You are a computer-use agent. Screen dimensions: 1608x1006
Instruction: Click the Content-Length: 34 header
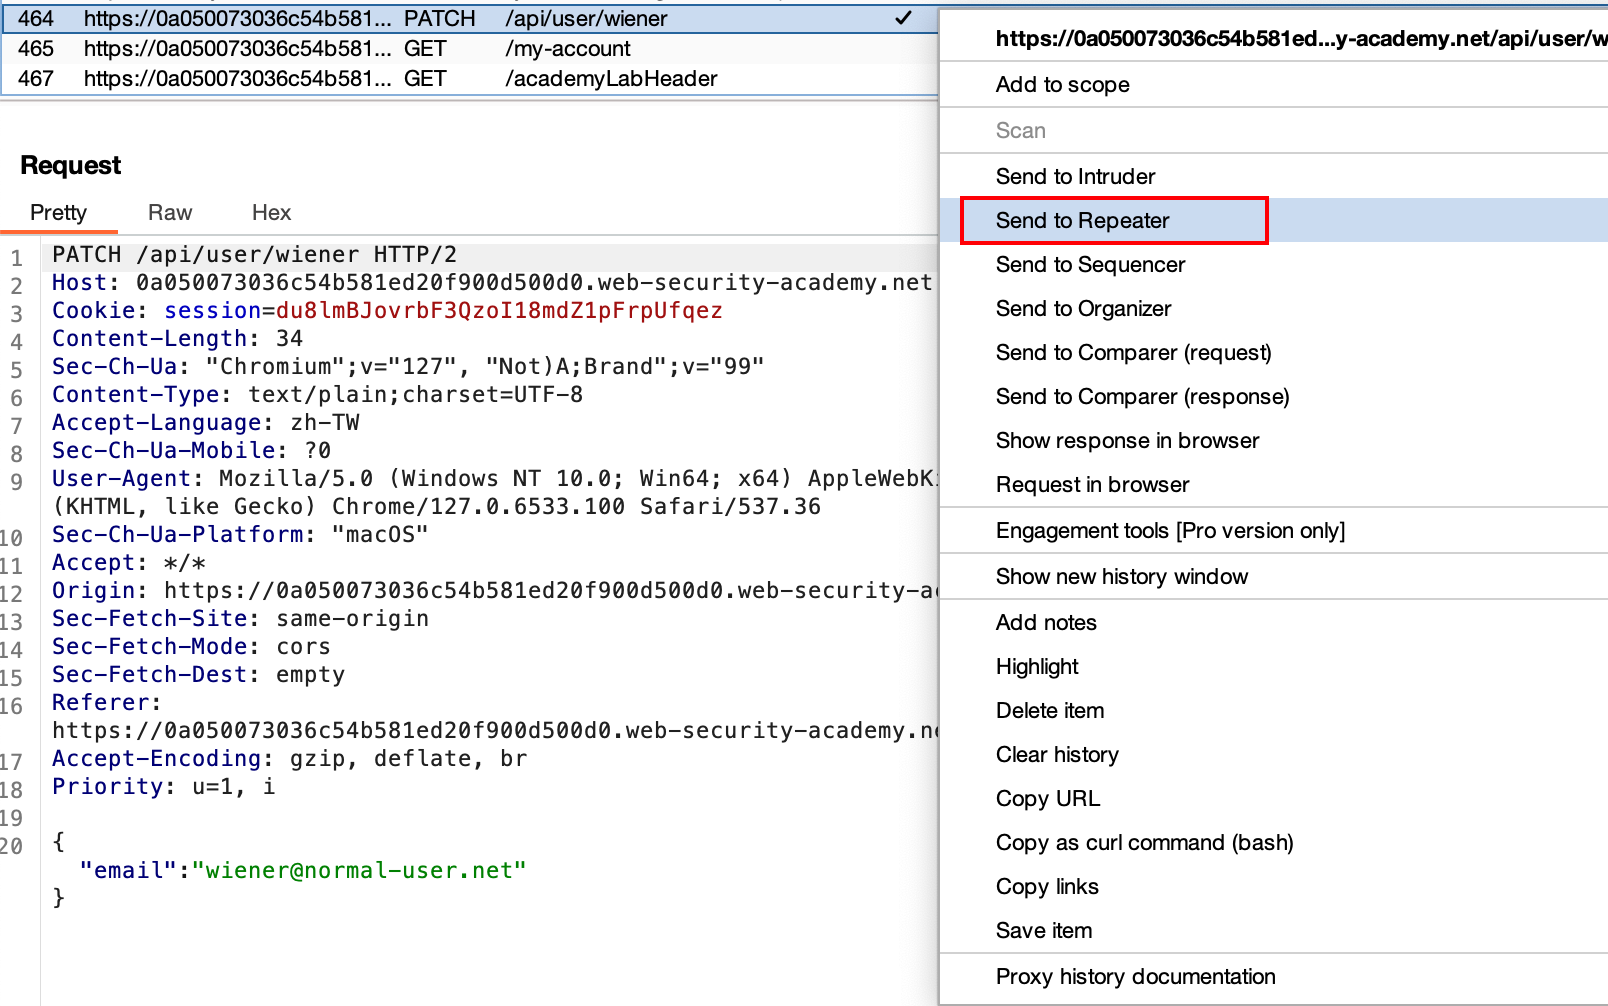(178, 338)
